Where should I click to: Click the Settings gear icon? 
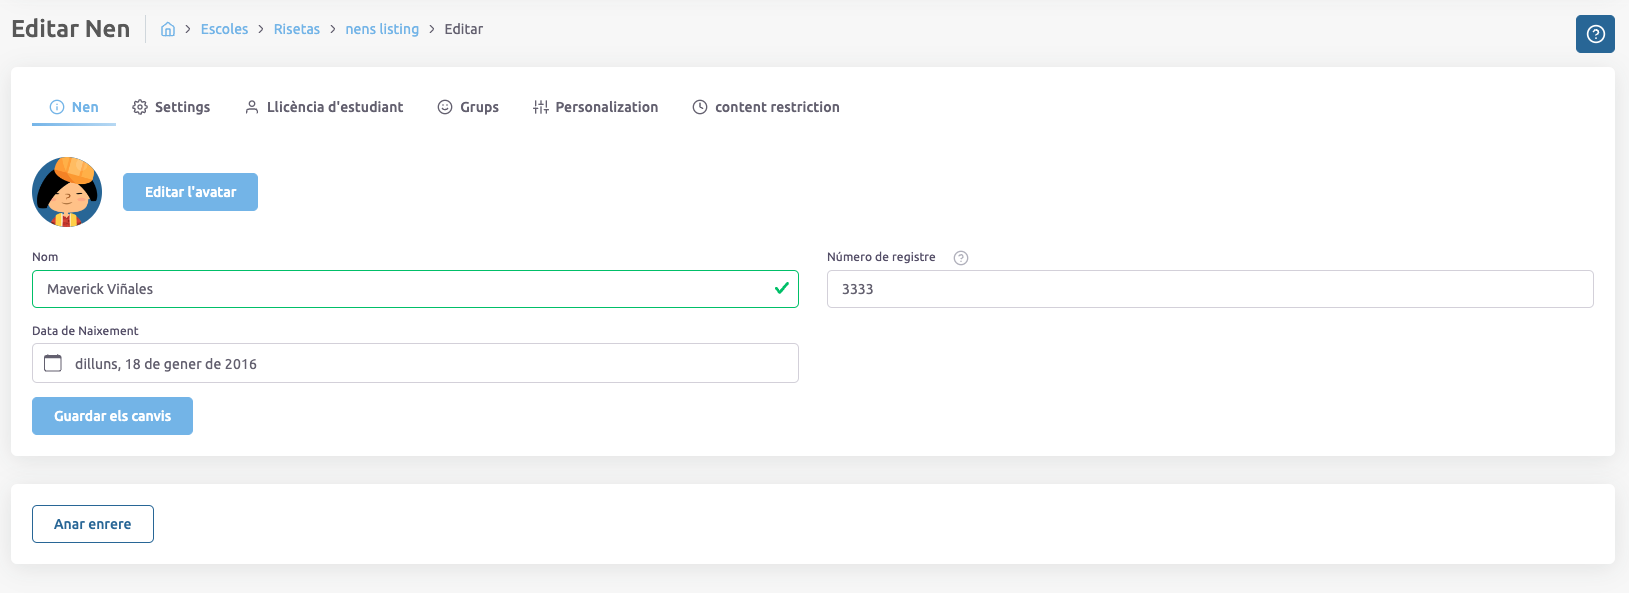point(140,107)
